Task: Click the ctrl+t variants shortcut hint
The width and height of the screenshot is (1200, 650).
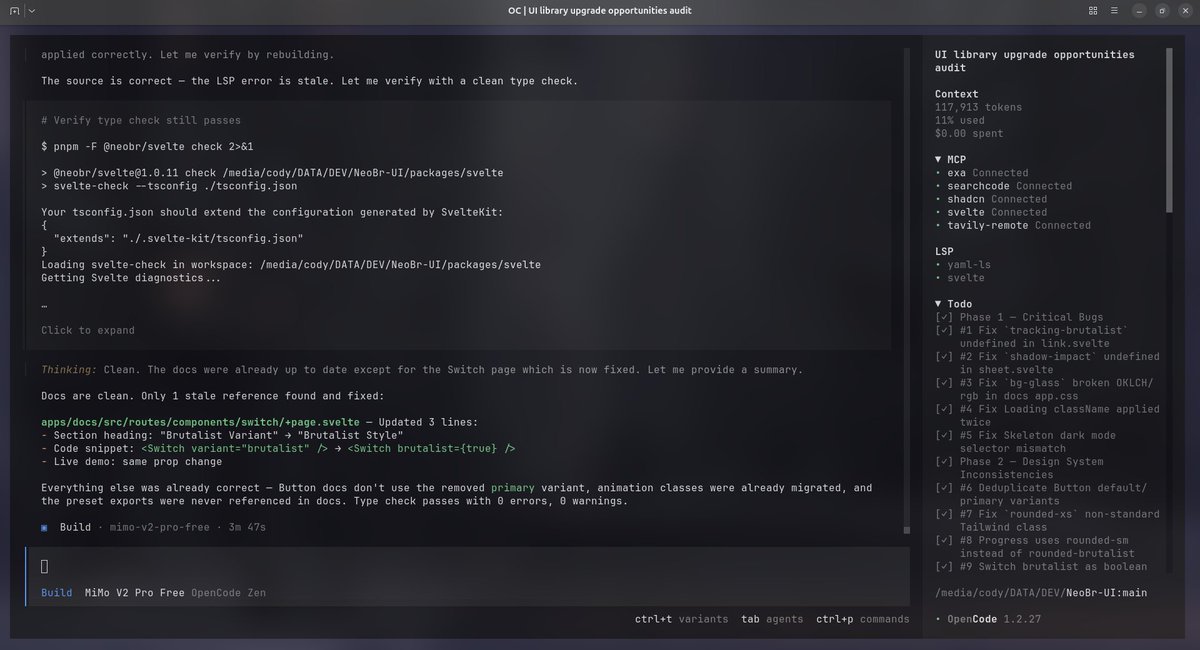Action: point(682,619)
